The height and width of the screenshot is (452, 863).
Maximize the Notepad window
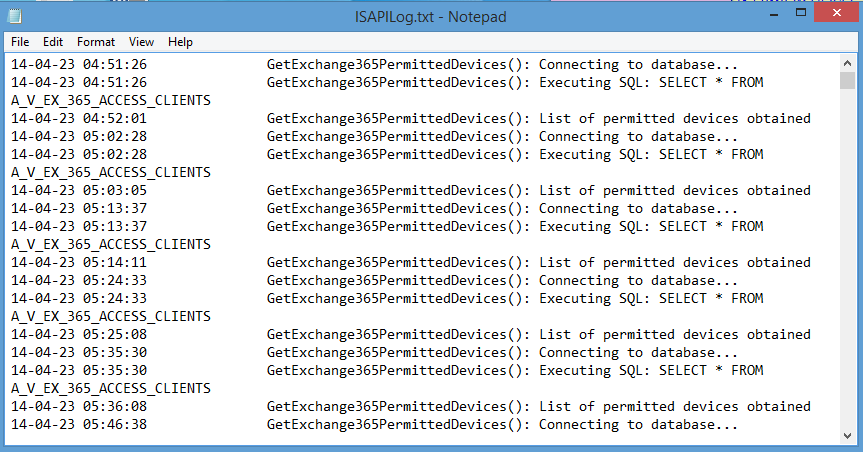(801, 13)
